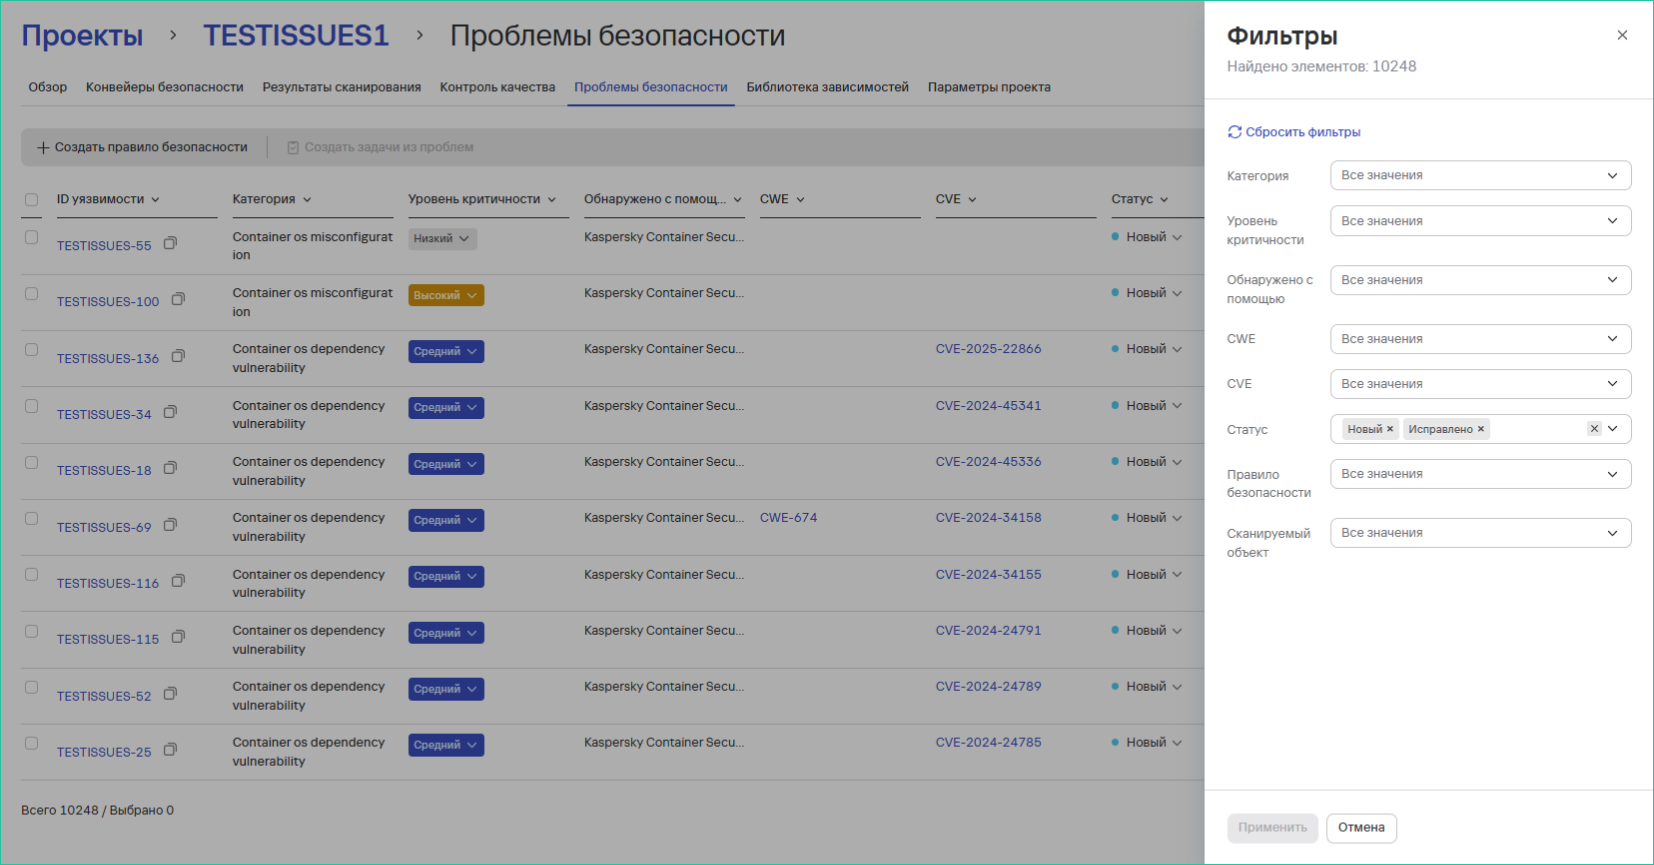The image size is (1654, 865).
Task: Close the Фильтры panel
Action: (1622, 35)
